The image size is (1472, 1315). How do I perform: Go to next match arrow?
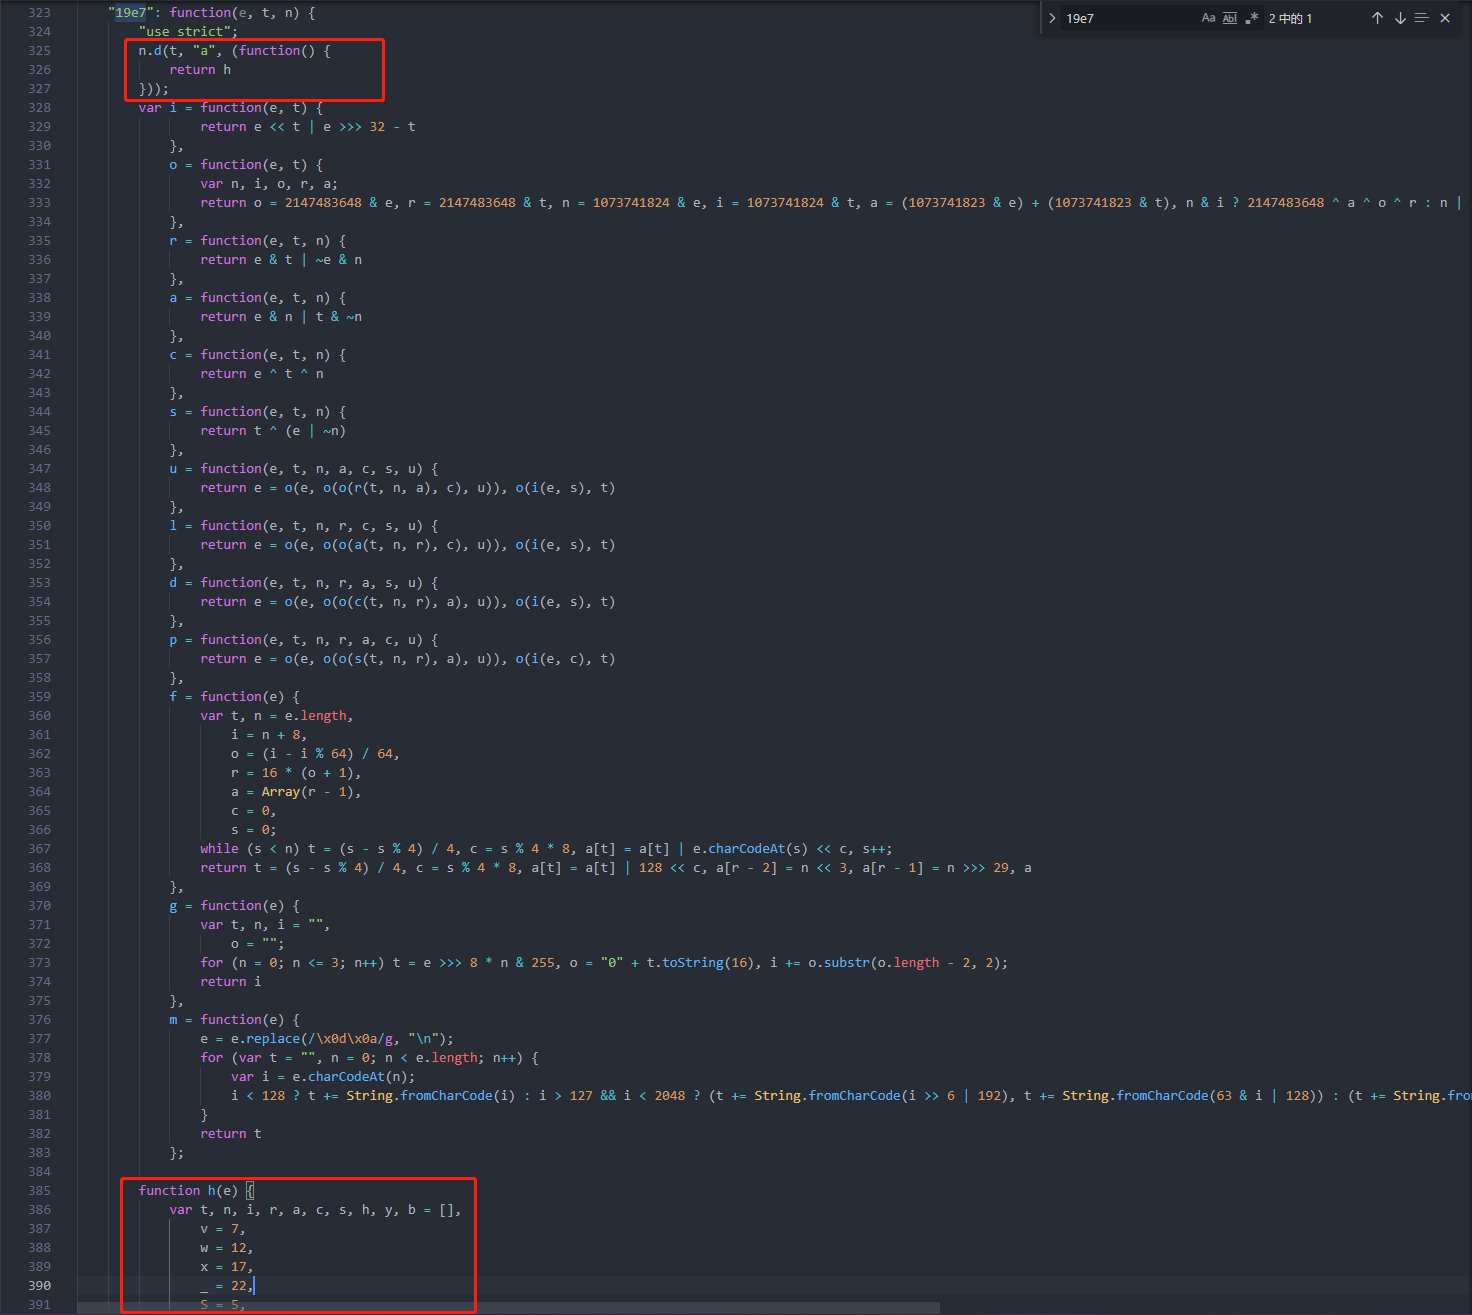click(x=1400, y=18)
